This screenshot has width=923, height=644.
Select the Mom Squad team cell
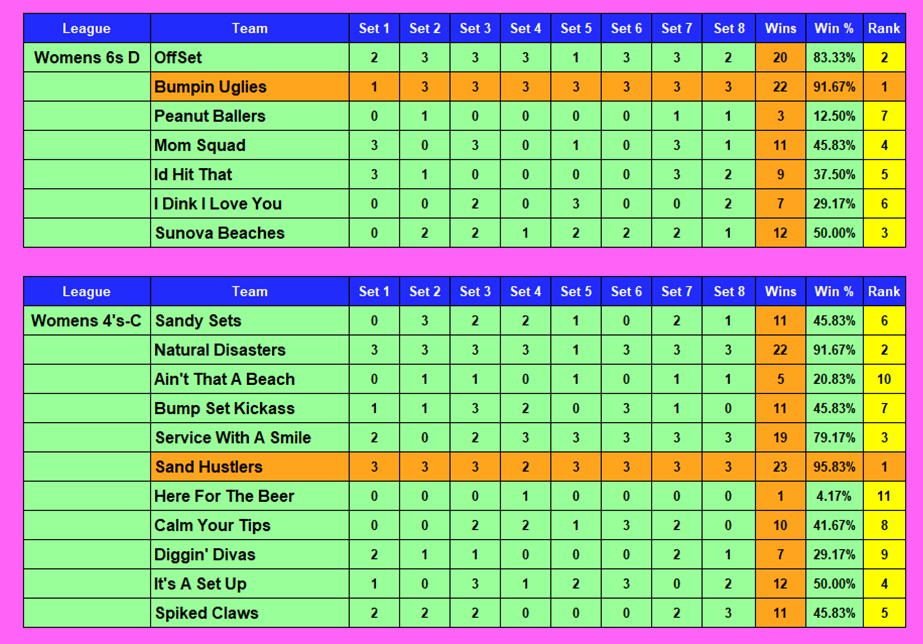click(199, 145)
